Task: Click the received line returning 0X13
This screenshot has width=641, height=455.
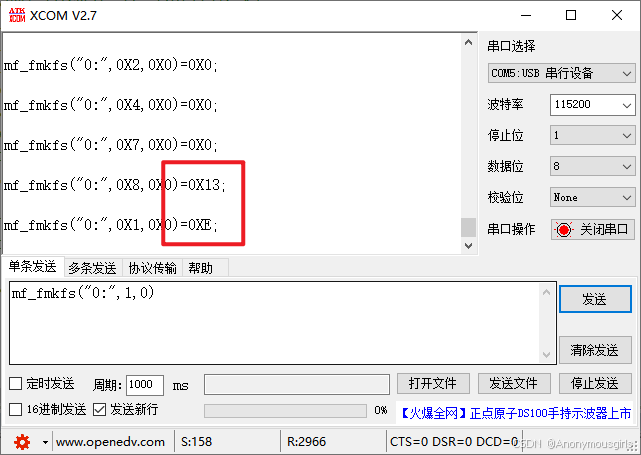Action: coord(114,185)
